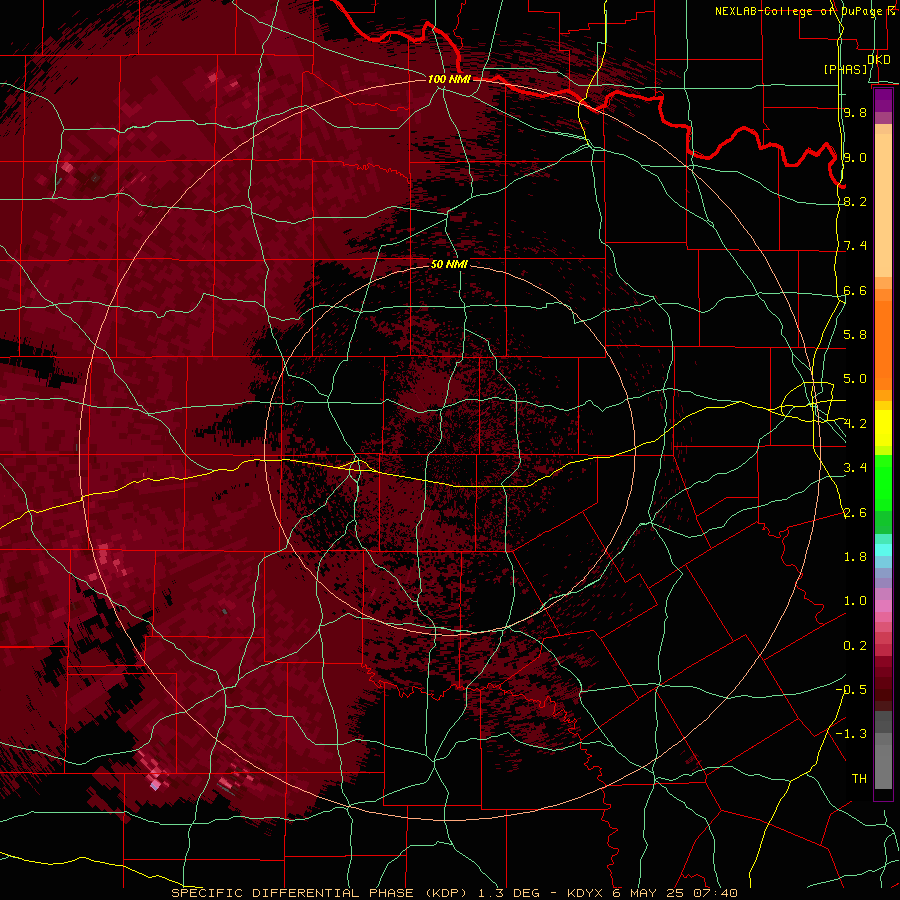Click the [PHAS] unit label above scale
Screen dimensions: 900x900
[x=846, y=69]
